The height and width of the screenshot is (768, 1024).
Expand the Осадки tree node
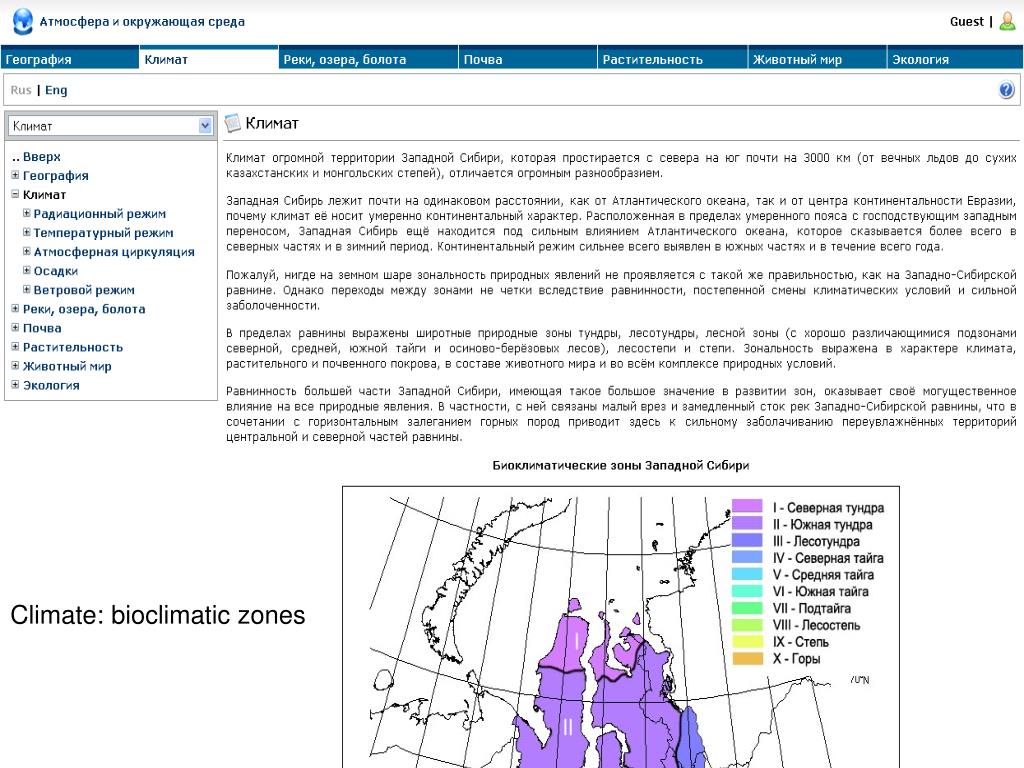coord(26,271)
